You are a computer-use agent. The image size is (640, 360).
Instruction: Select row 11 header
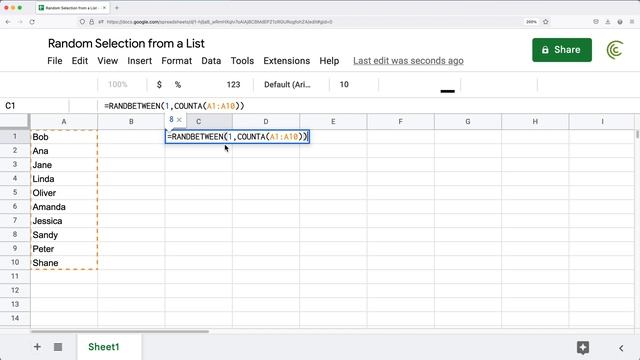pos(15,276)
